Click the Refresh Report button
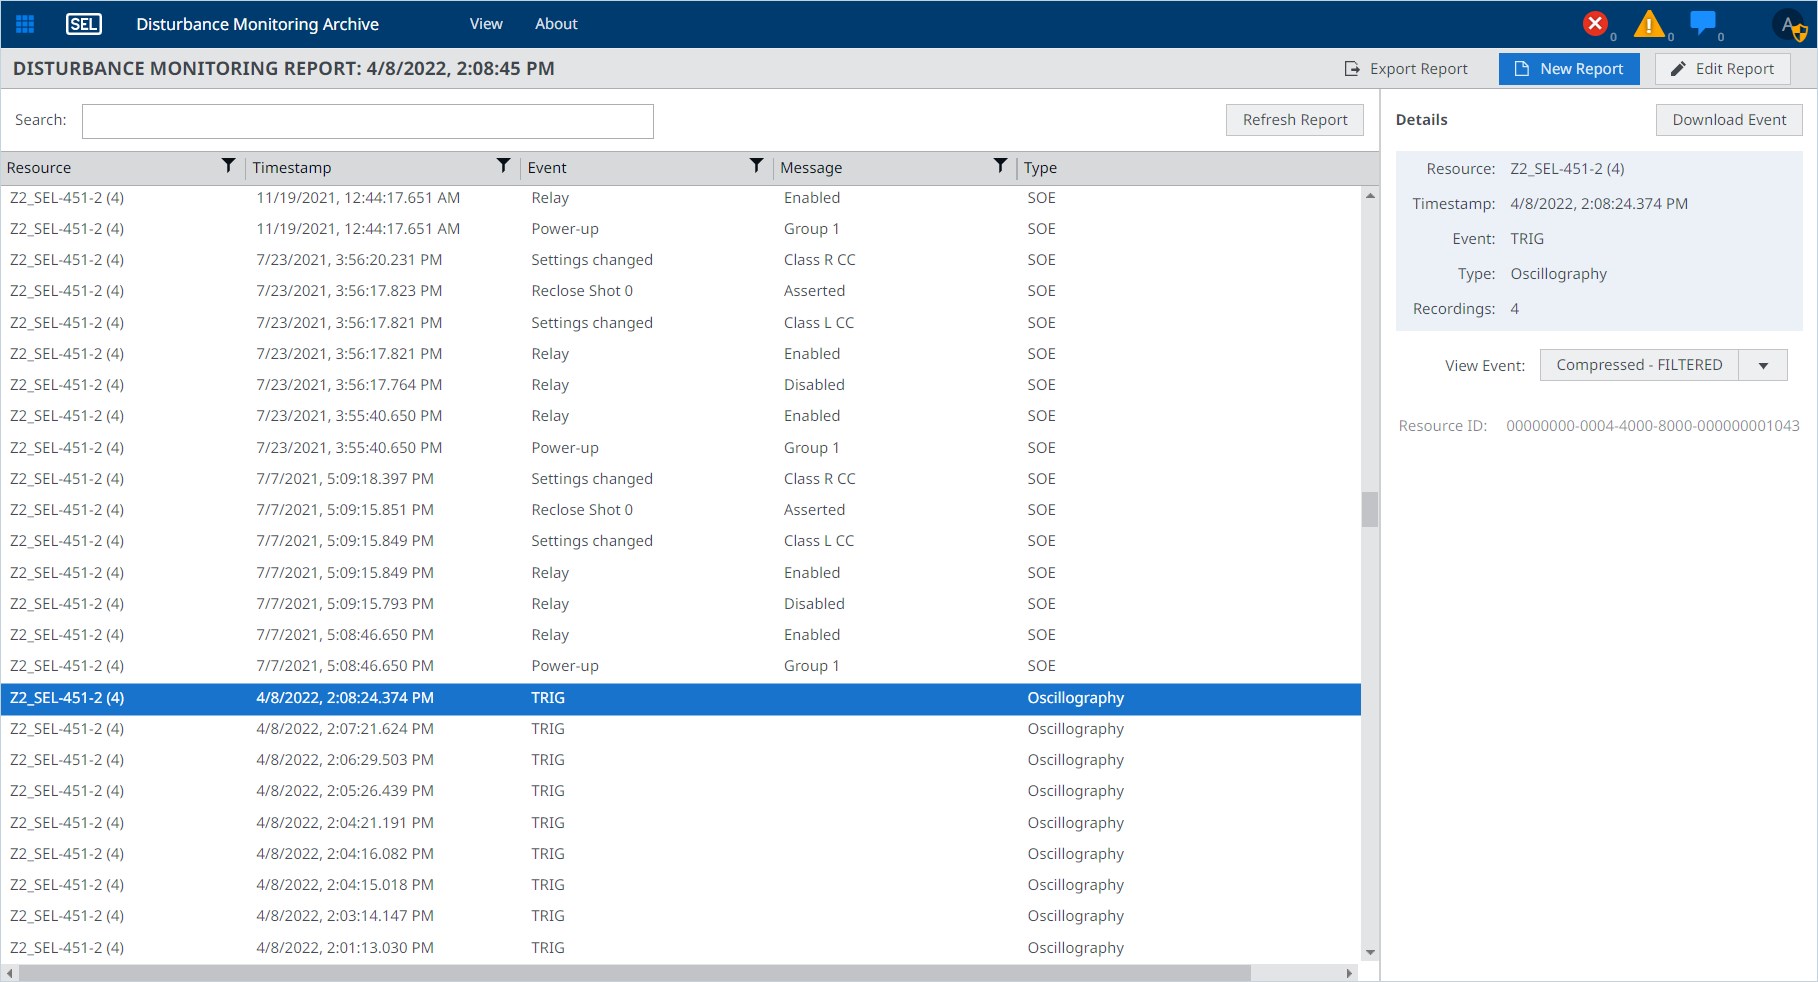 pos(1294,120)
